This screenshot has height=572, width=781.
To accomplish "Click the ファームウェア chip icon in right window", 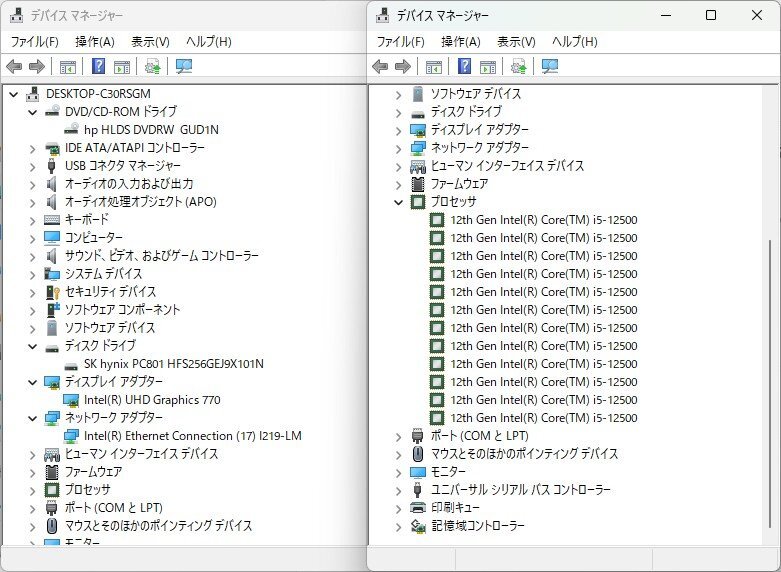I will click(417, 184).
